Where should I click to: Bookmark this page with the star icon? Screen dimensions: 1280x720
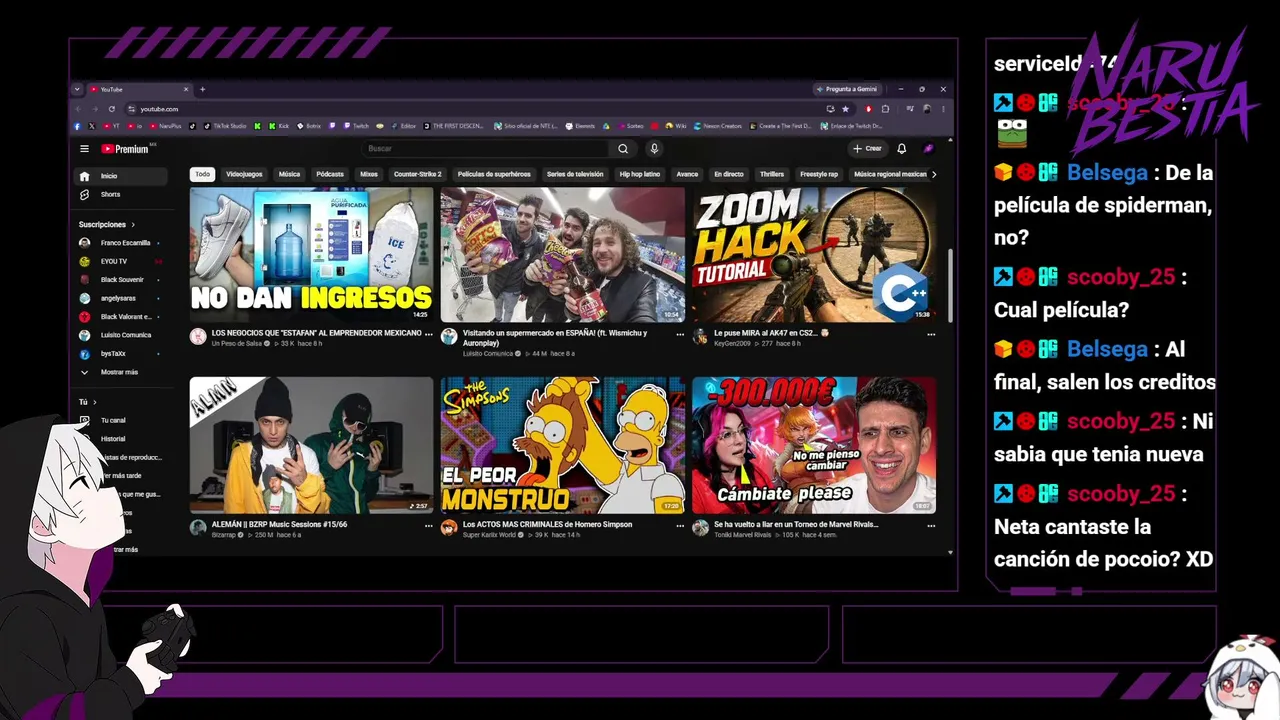tap(845, 108)
